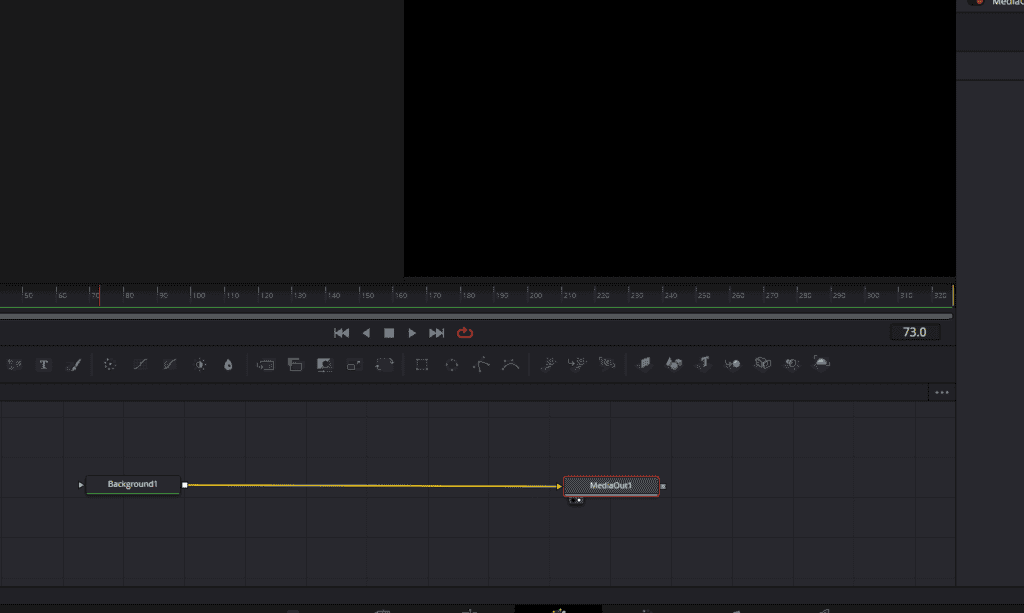This screenshot has height=613, width=1024.
Task: Toggle viewer indicator dots under MediaOut1
Action: coord(575,501)
